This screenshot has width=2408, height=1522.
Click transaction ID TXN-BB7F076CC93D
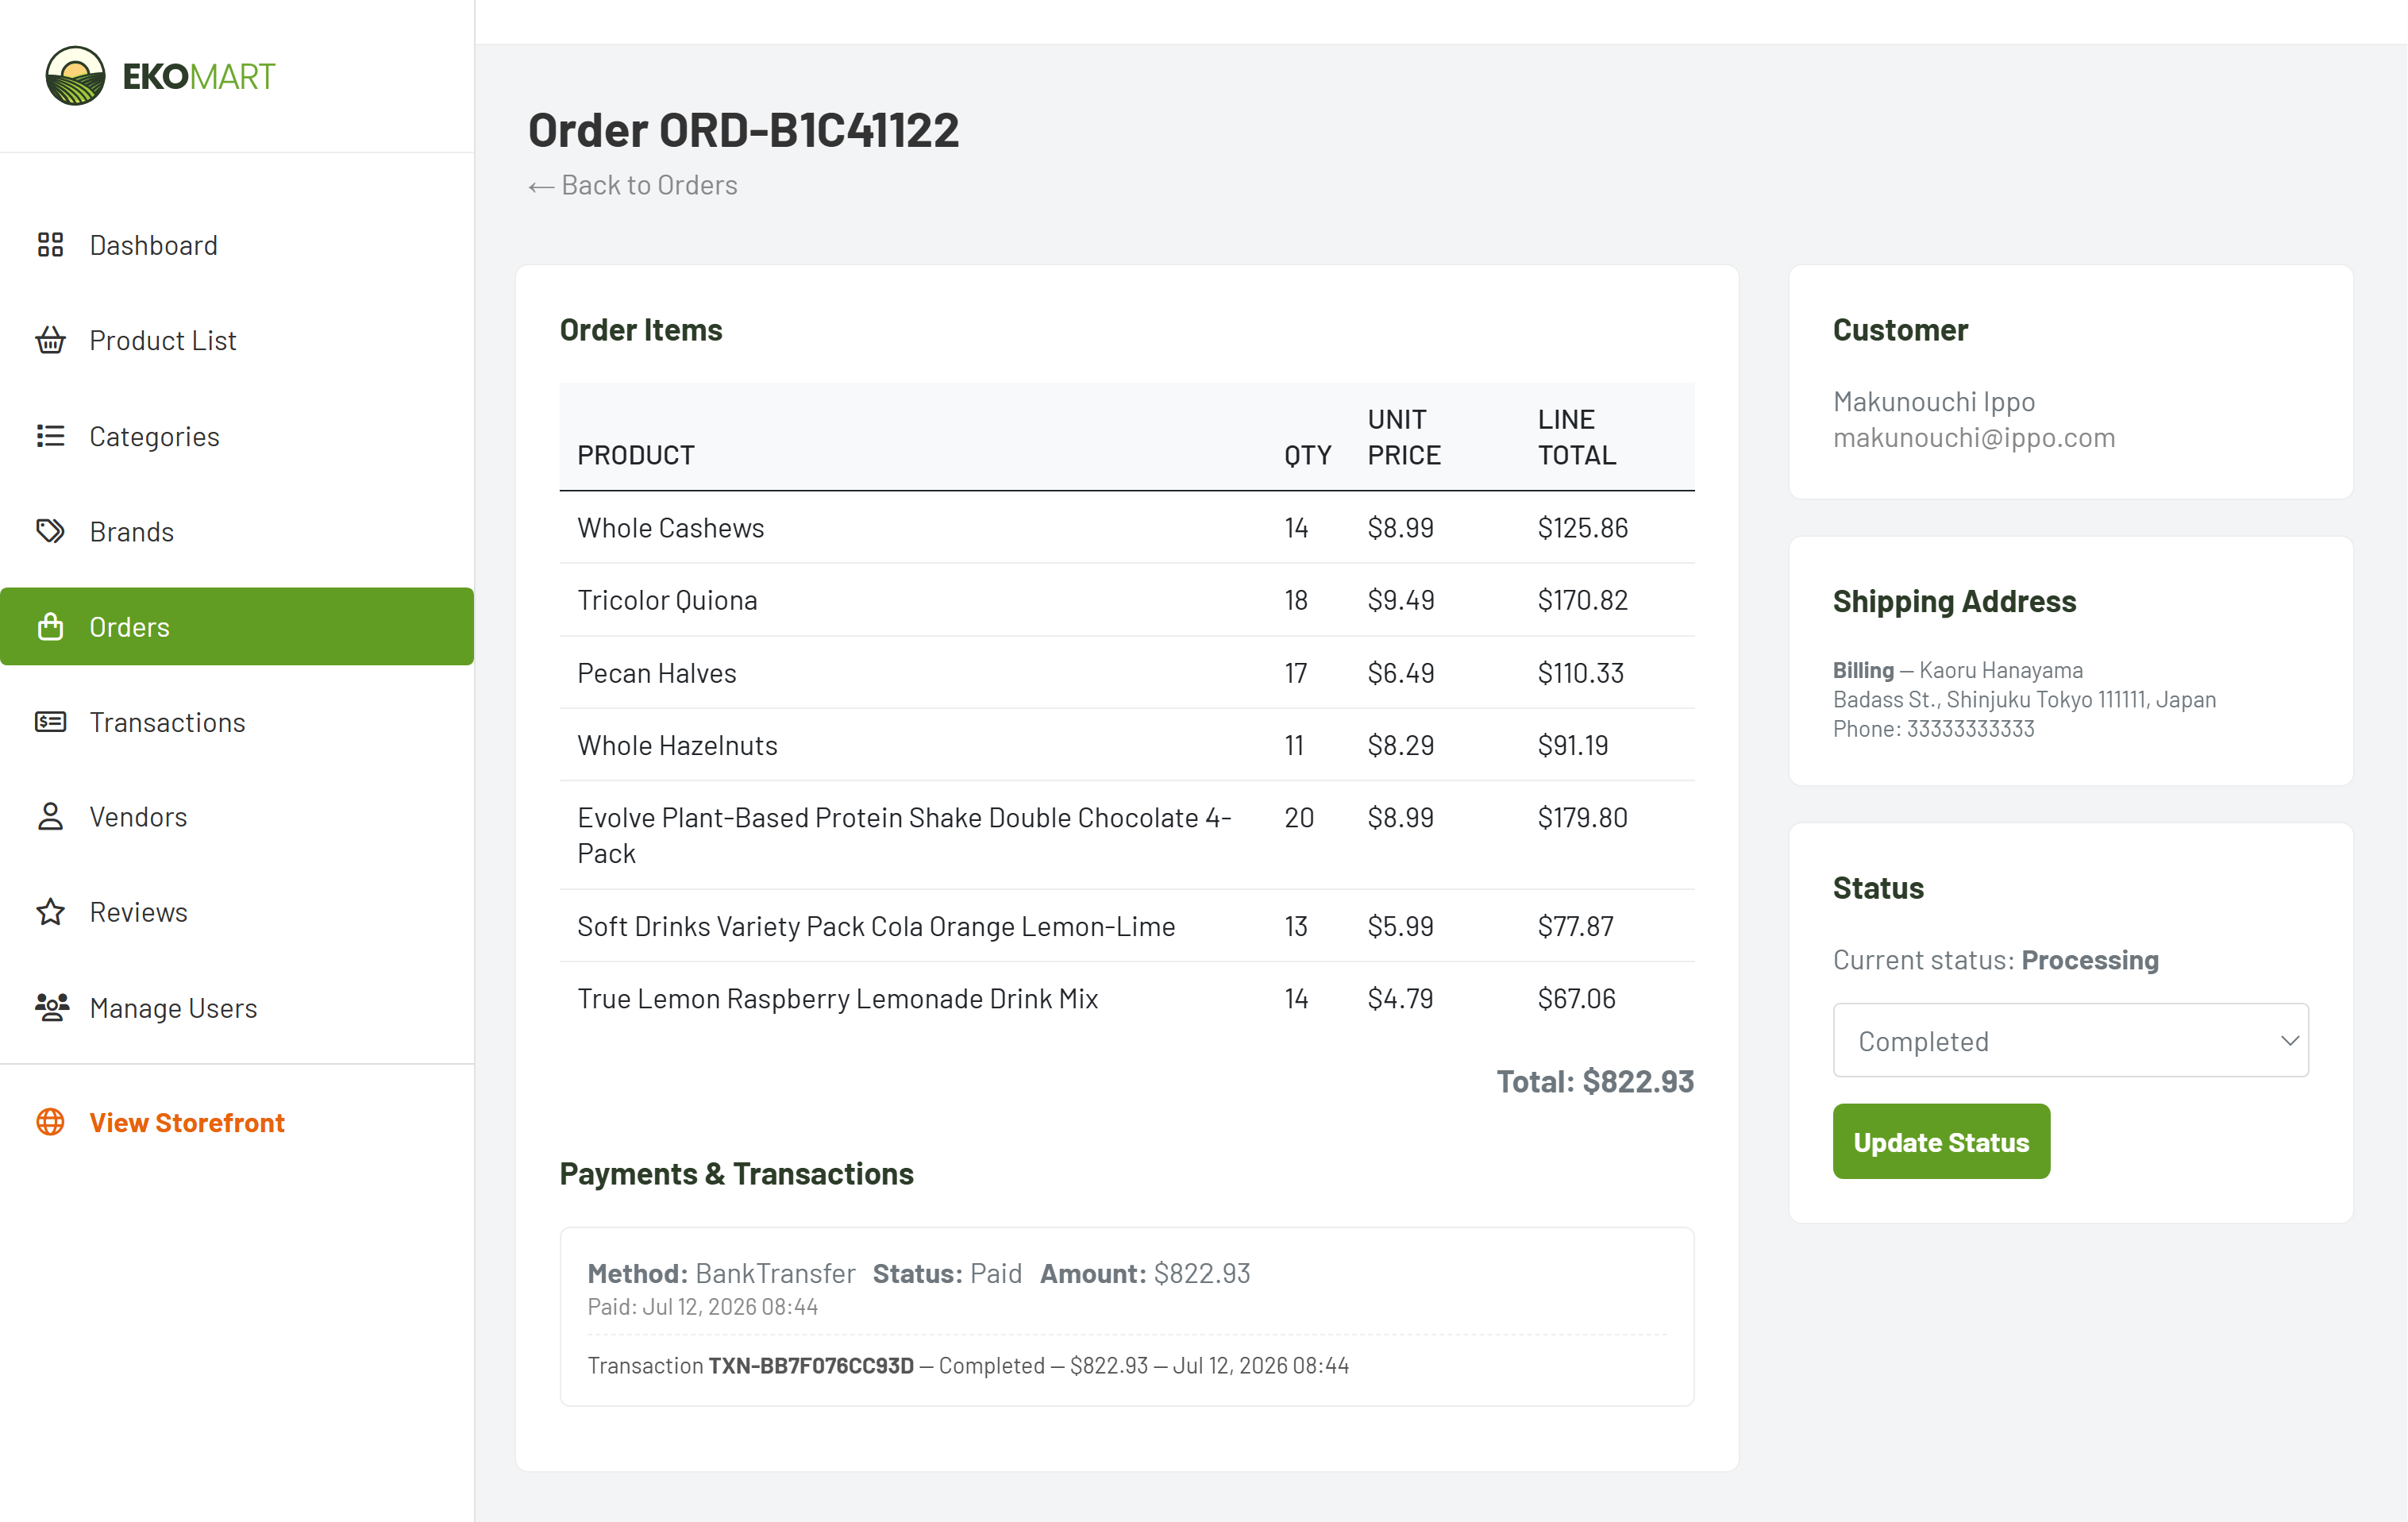point(811,1365)
